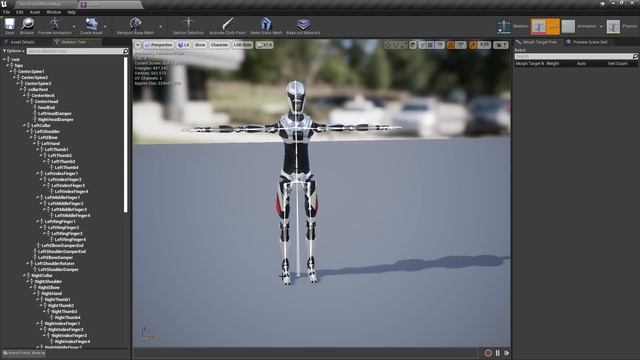Select the rotate transform gizmo icon
The height and width of the screenshot is (360, 640).
[x=395, y=45]
